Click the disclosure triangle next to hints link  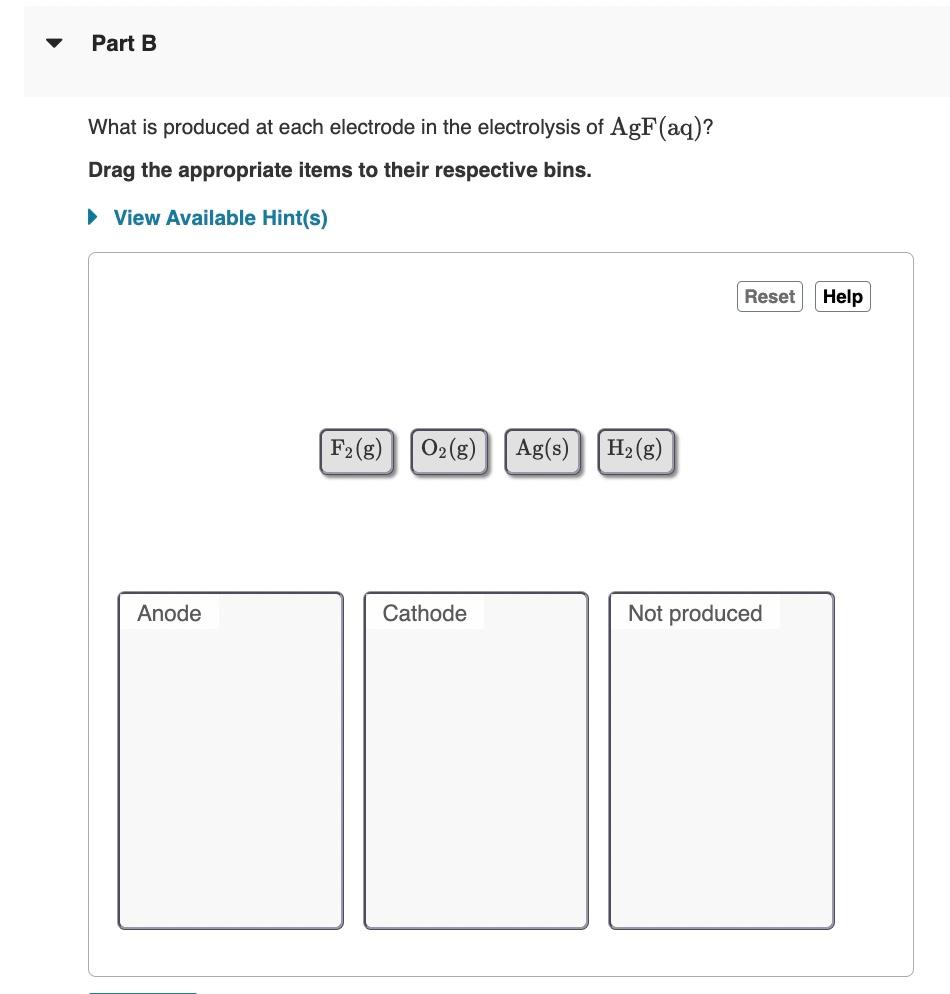[x=93, y=217]
